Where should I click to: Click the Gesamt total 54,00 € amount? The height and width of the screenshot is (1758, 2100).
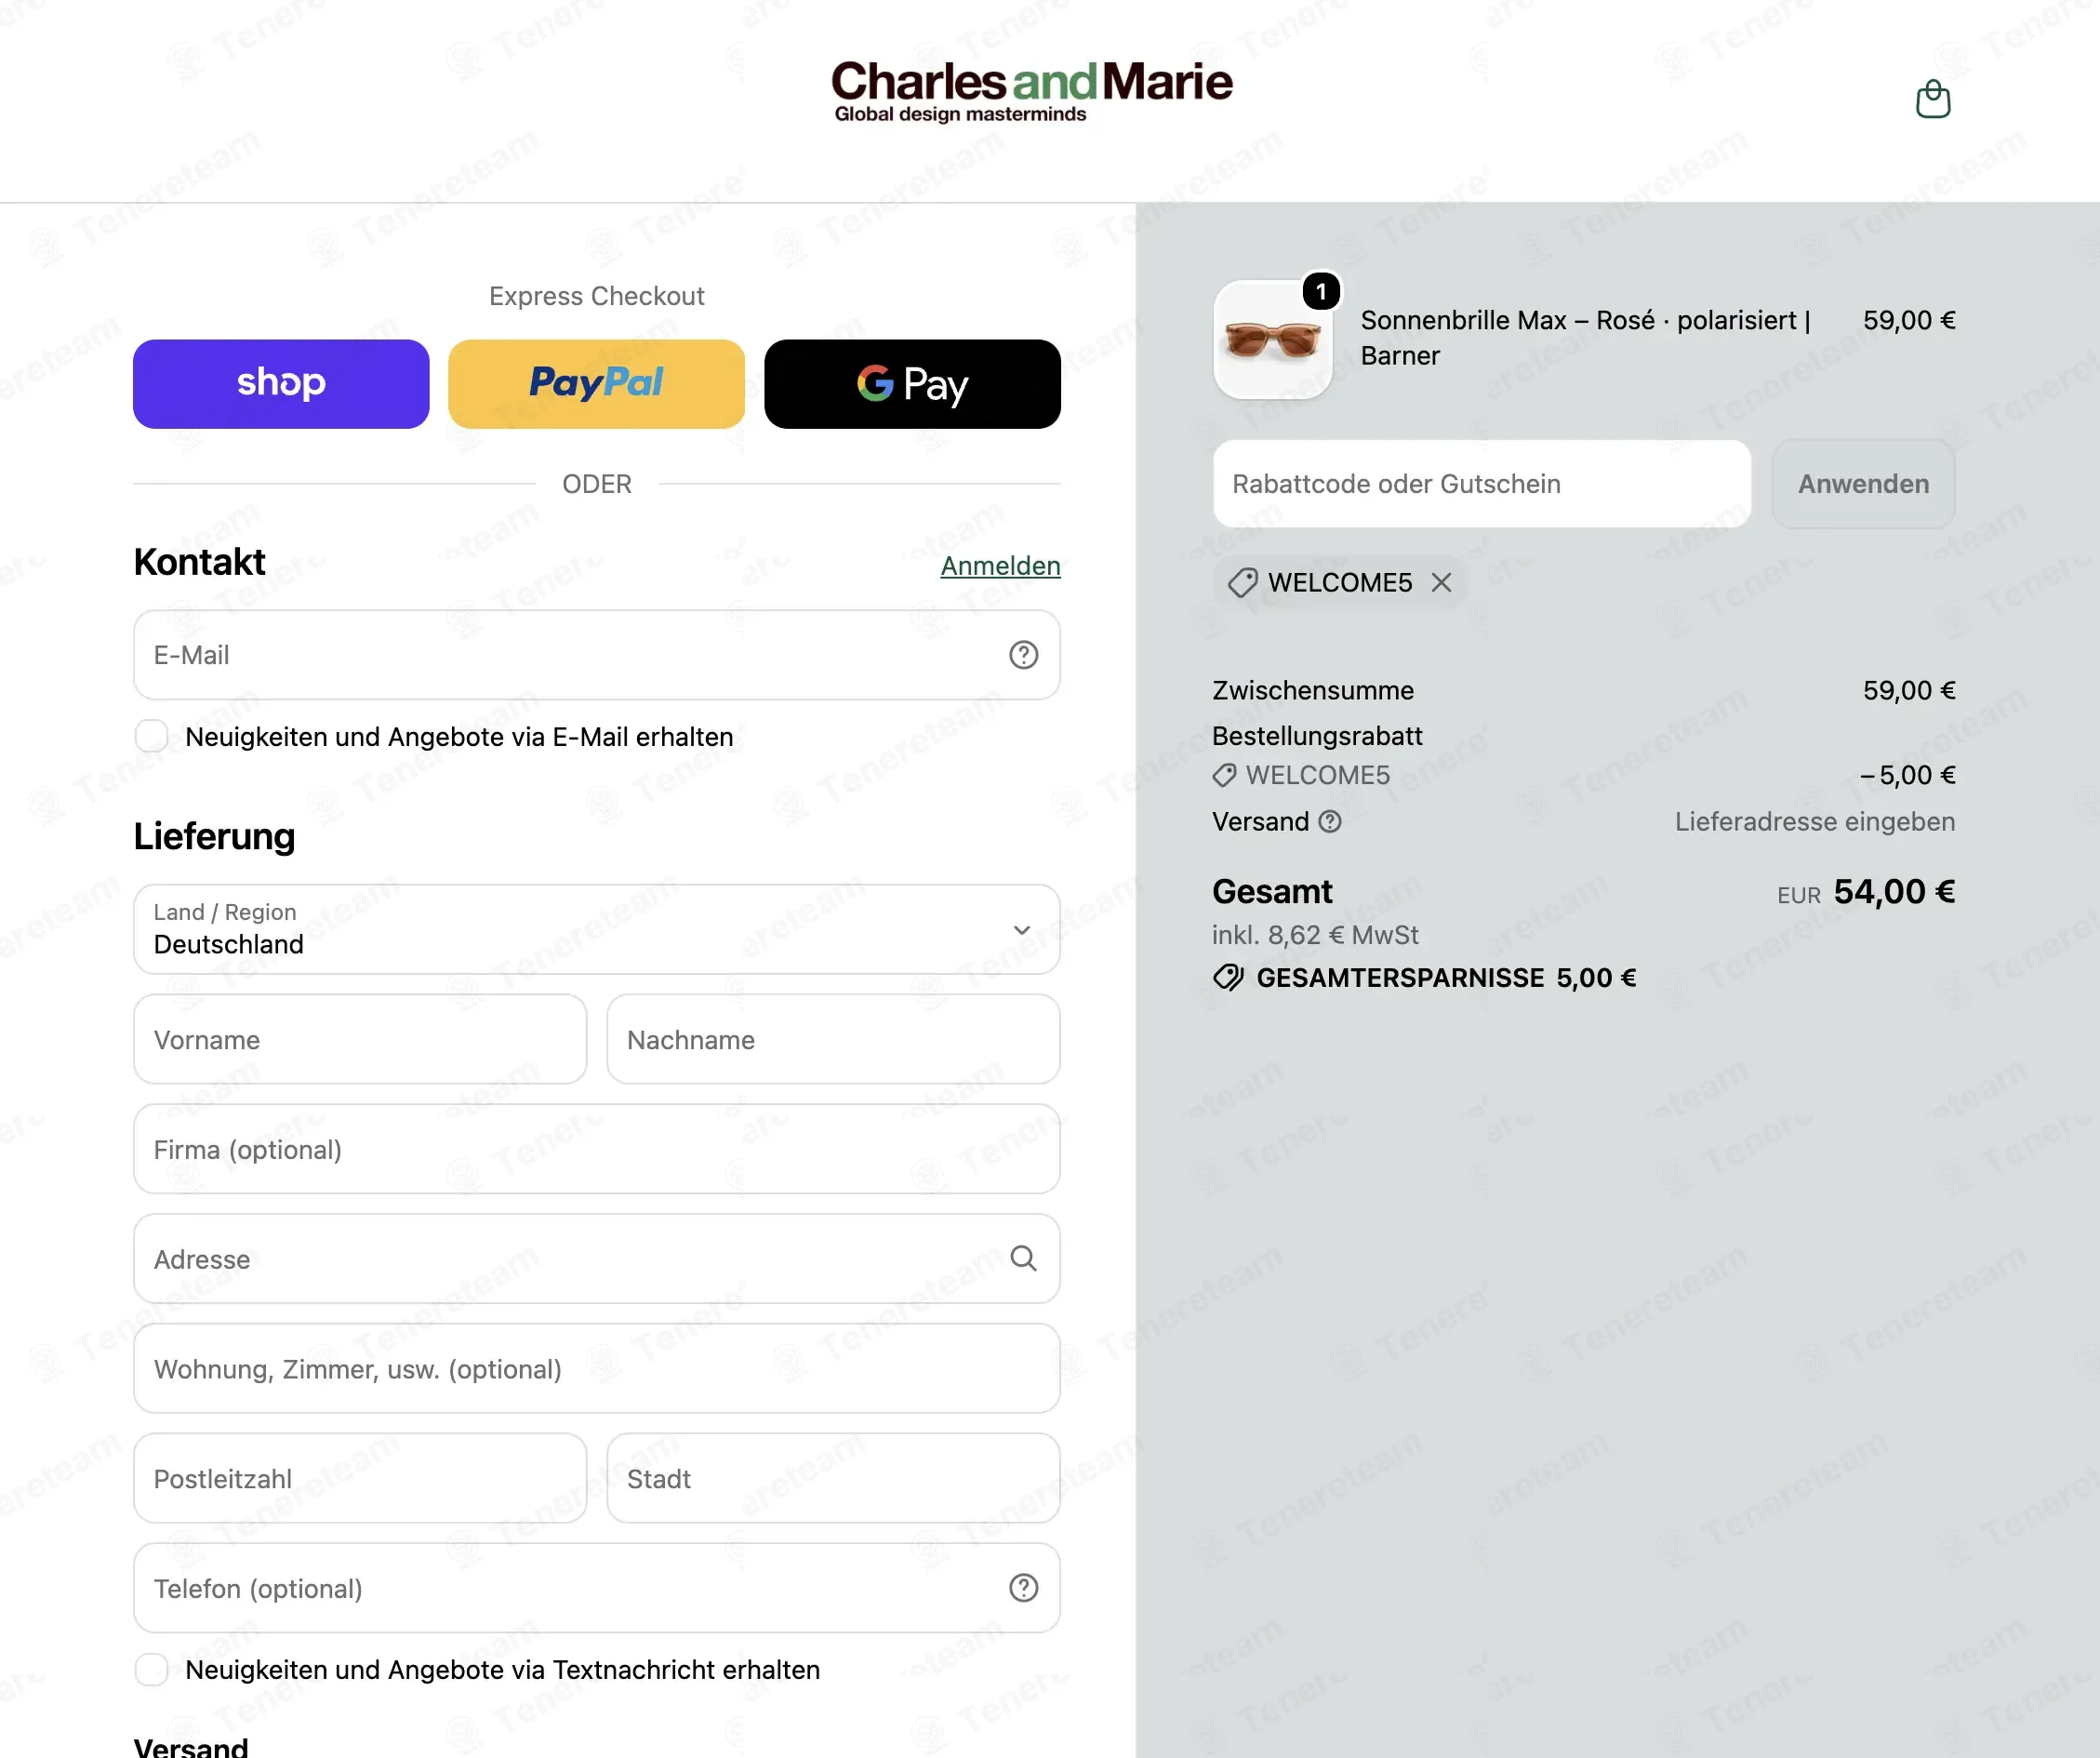click(x=1894, y=891)
